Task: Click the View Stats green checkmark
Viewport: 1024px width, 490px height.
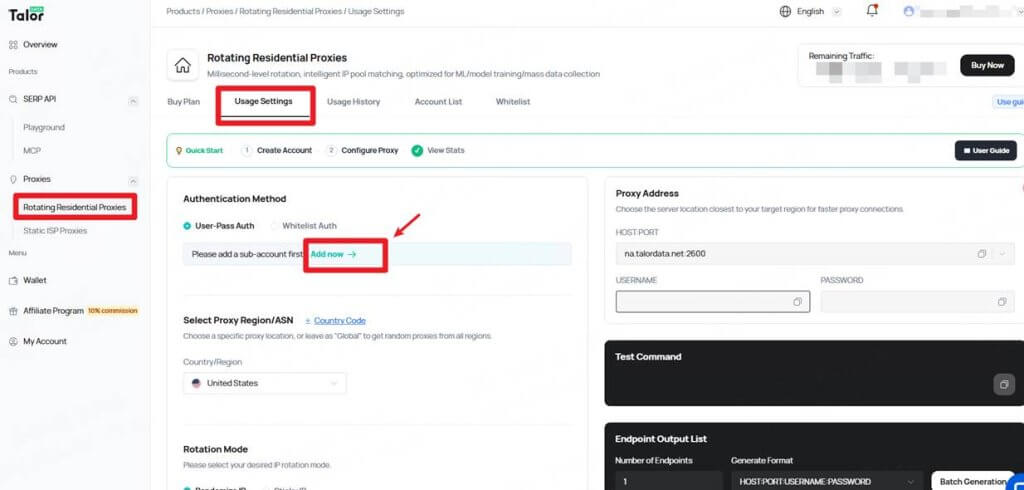Action: [417, 150]
